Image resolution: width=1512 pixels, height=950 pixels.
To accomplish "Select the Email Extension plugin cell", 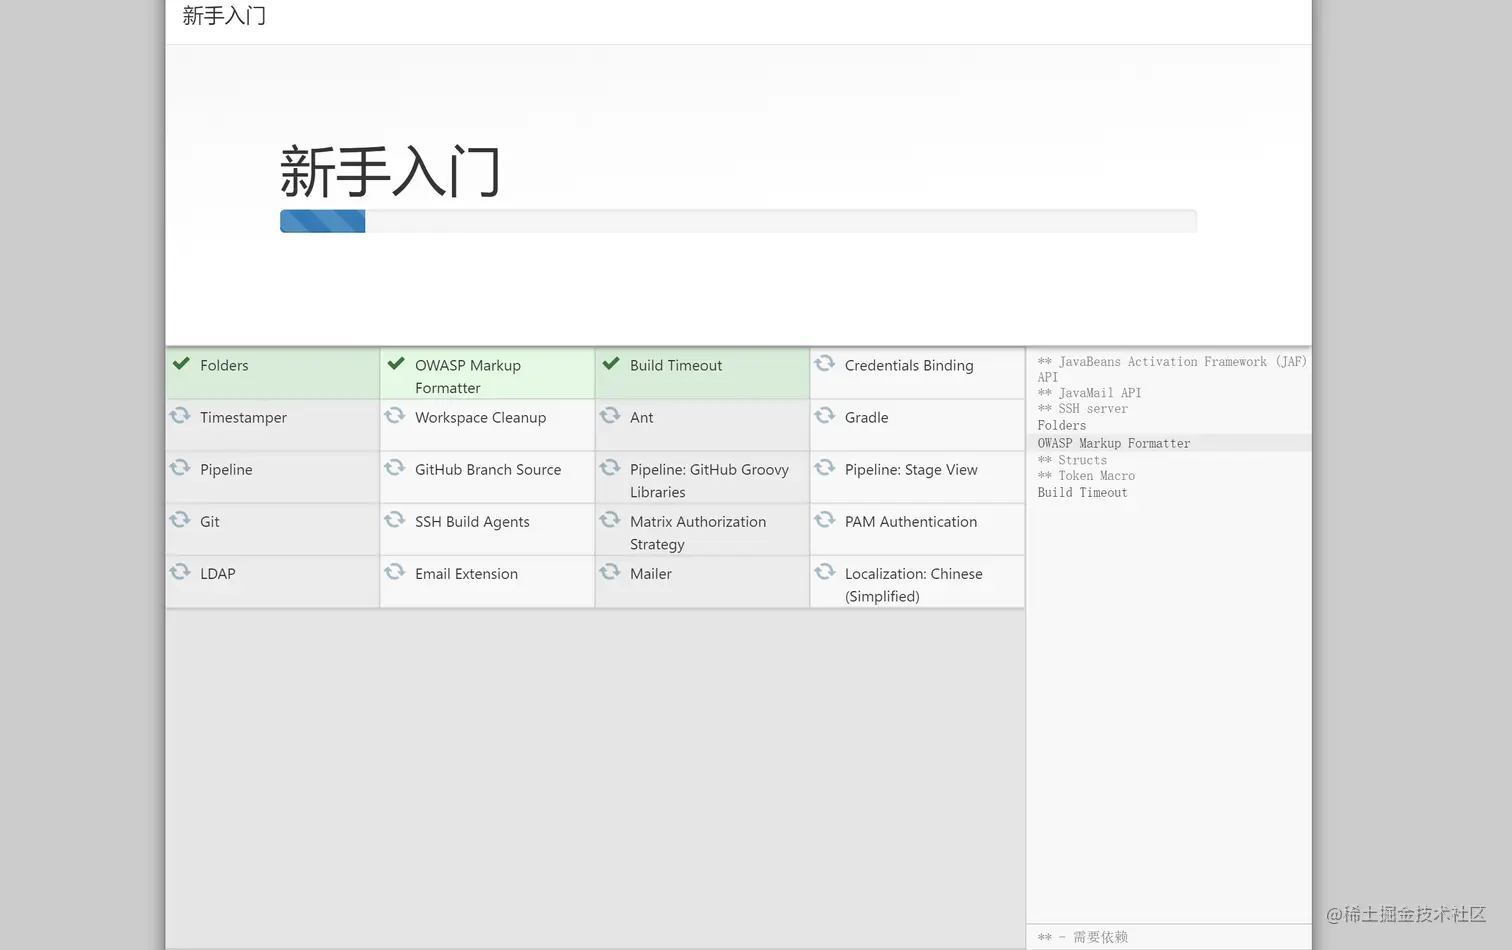I will [467, 573].
